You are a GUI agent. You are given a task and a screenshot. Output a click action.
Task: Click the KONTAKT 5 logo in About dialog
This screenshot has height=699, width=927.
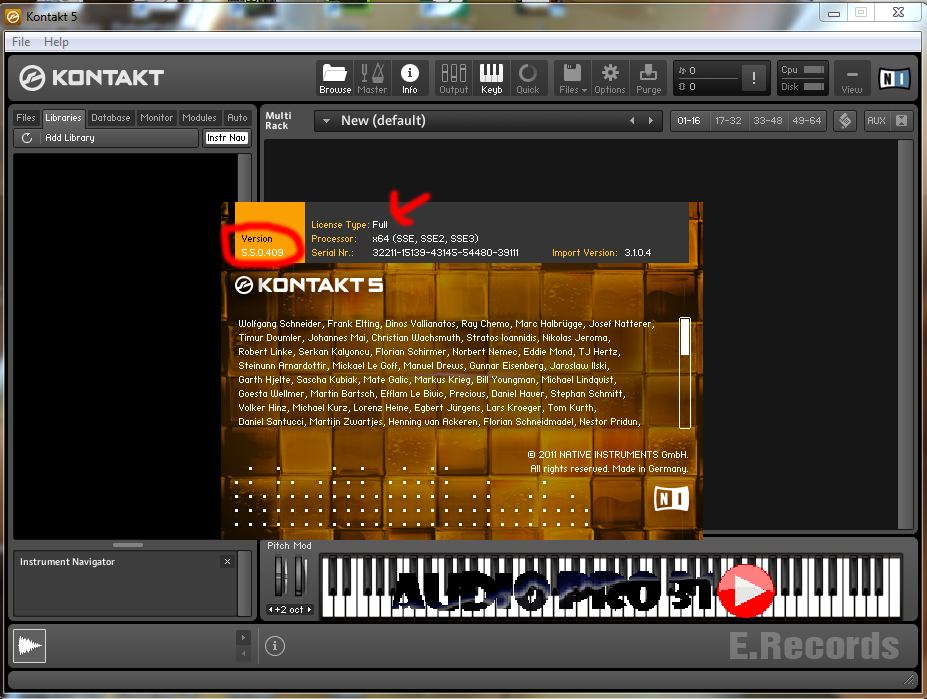coord(309,285)
